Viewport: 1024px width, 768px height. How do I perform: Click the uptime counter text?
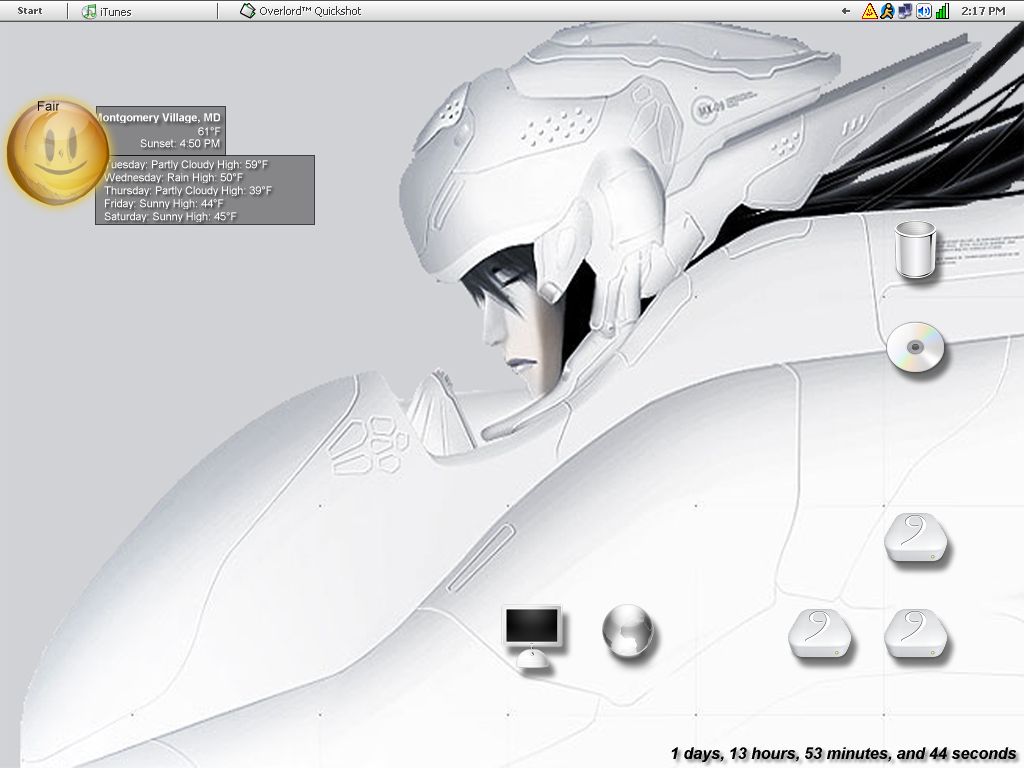pyautogui.click(x=843, y=753)
